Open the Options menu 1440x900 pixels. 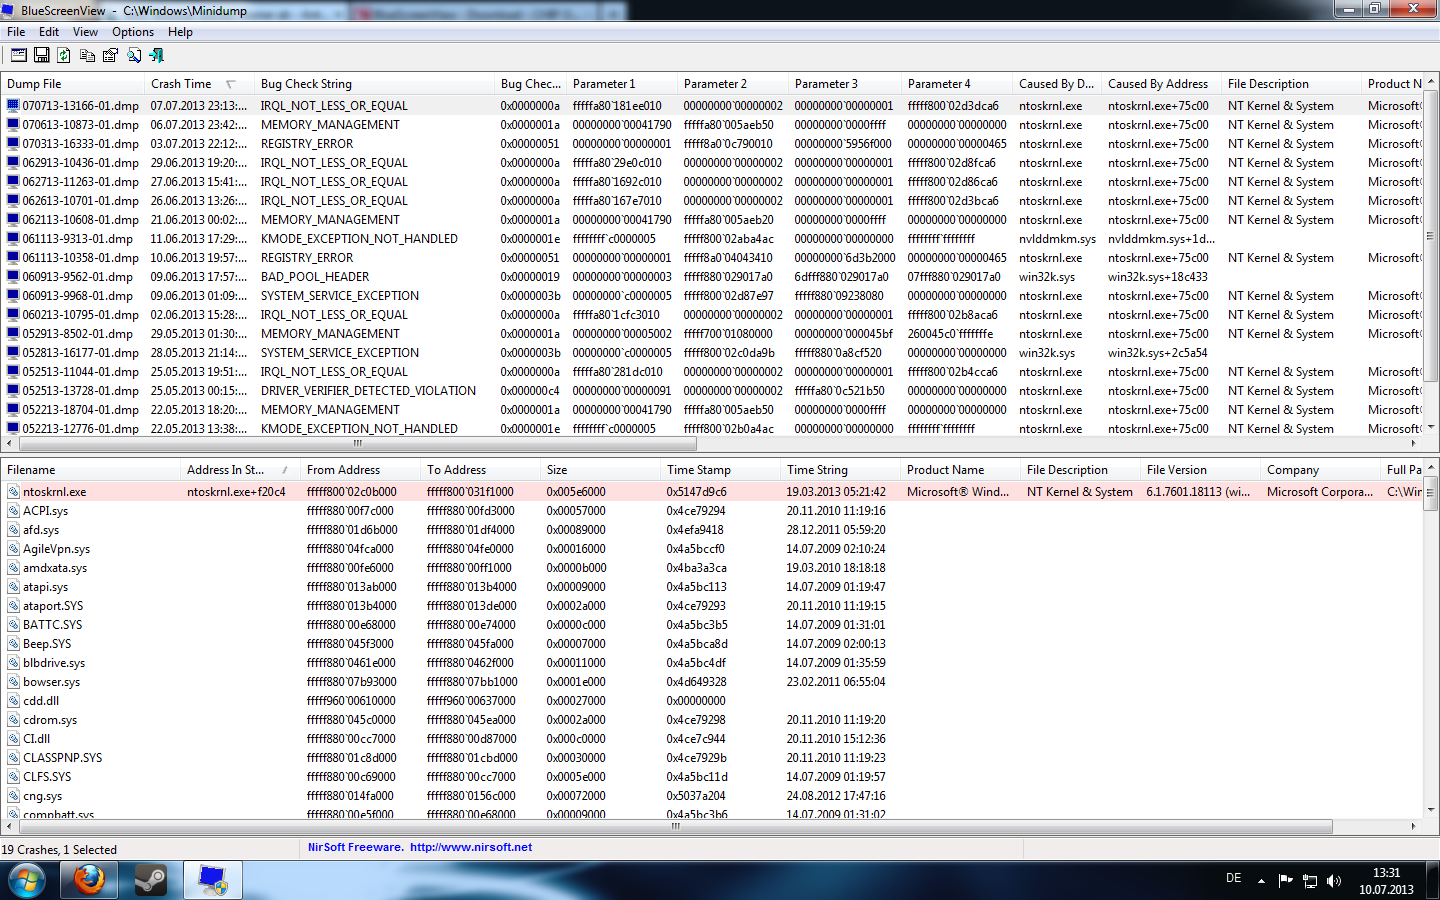(x=132, y=32)
